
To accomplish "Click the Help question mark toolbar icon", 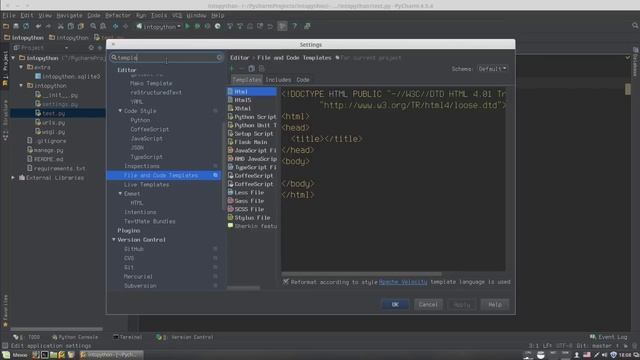I will coord(294,26).
